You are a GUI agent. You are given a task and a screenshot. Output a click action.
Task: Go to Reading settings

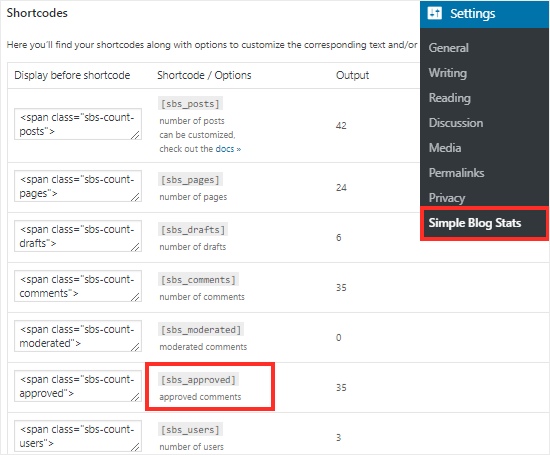pyautogui.click(x=449, y=98)
